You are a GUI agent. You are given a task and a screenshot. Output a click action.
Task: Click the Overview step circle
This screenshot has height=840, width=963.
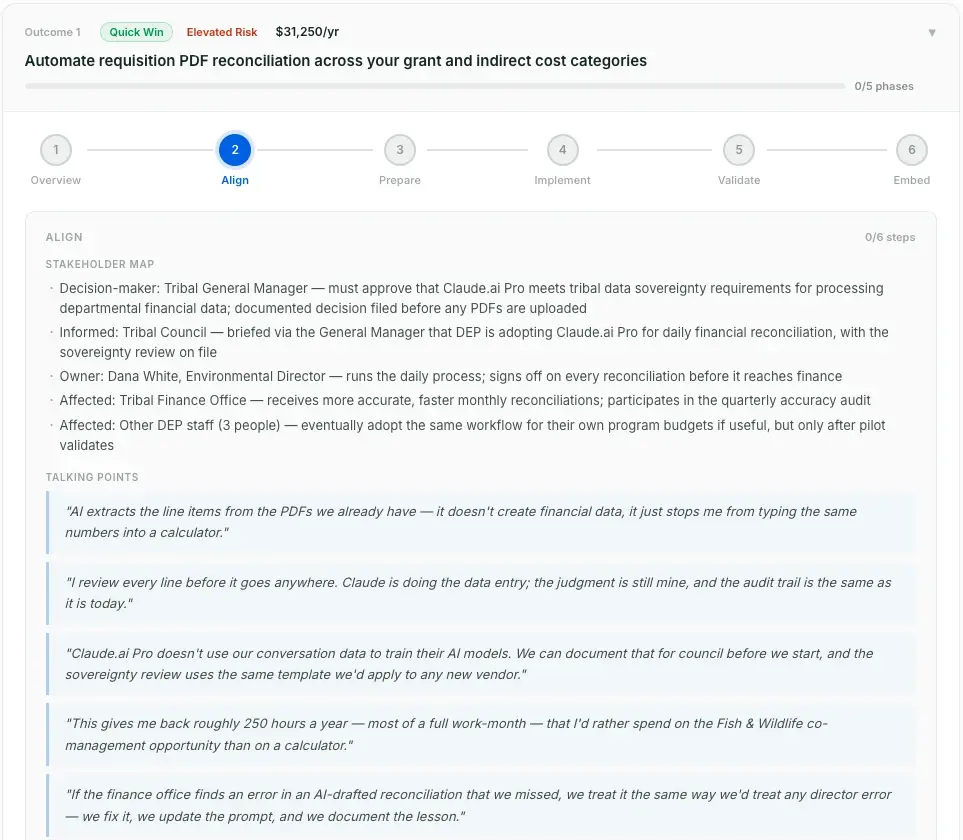click(55, 149)
